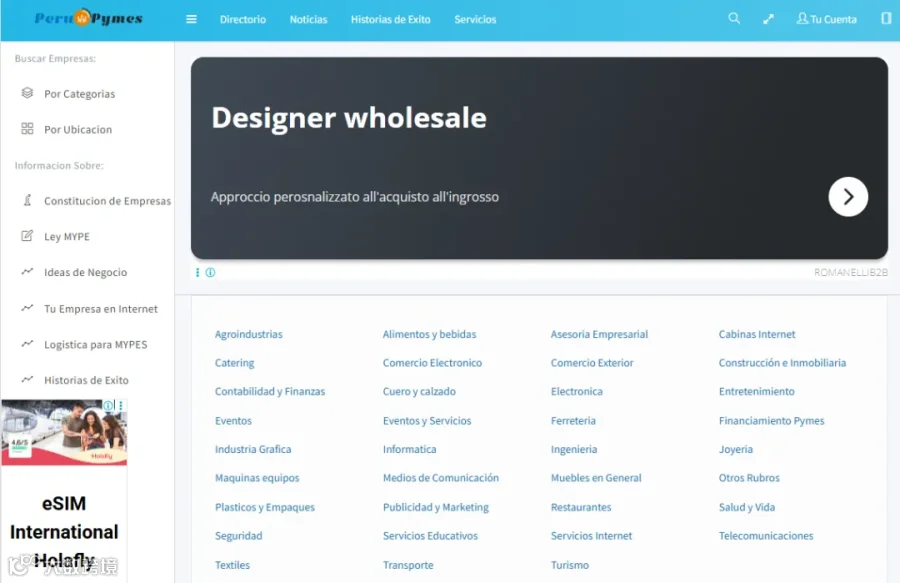
Task: Click the Holafly eSIM ad image
Action: (64, 432)
